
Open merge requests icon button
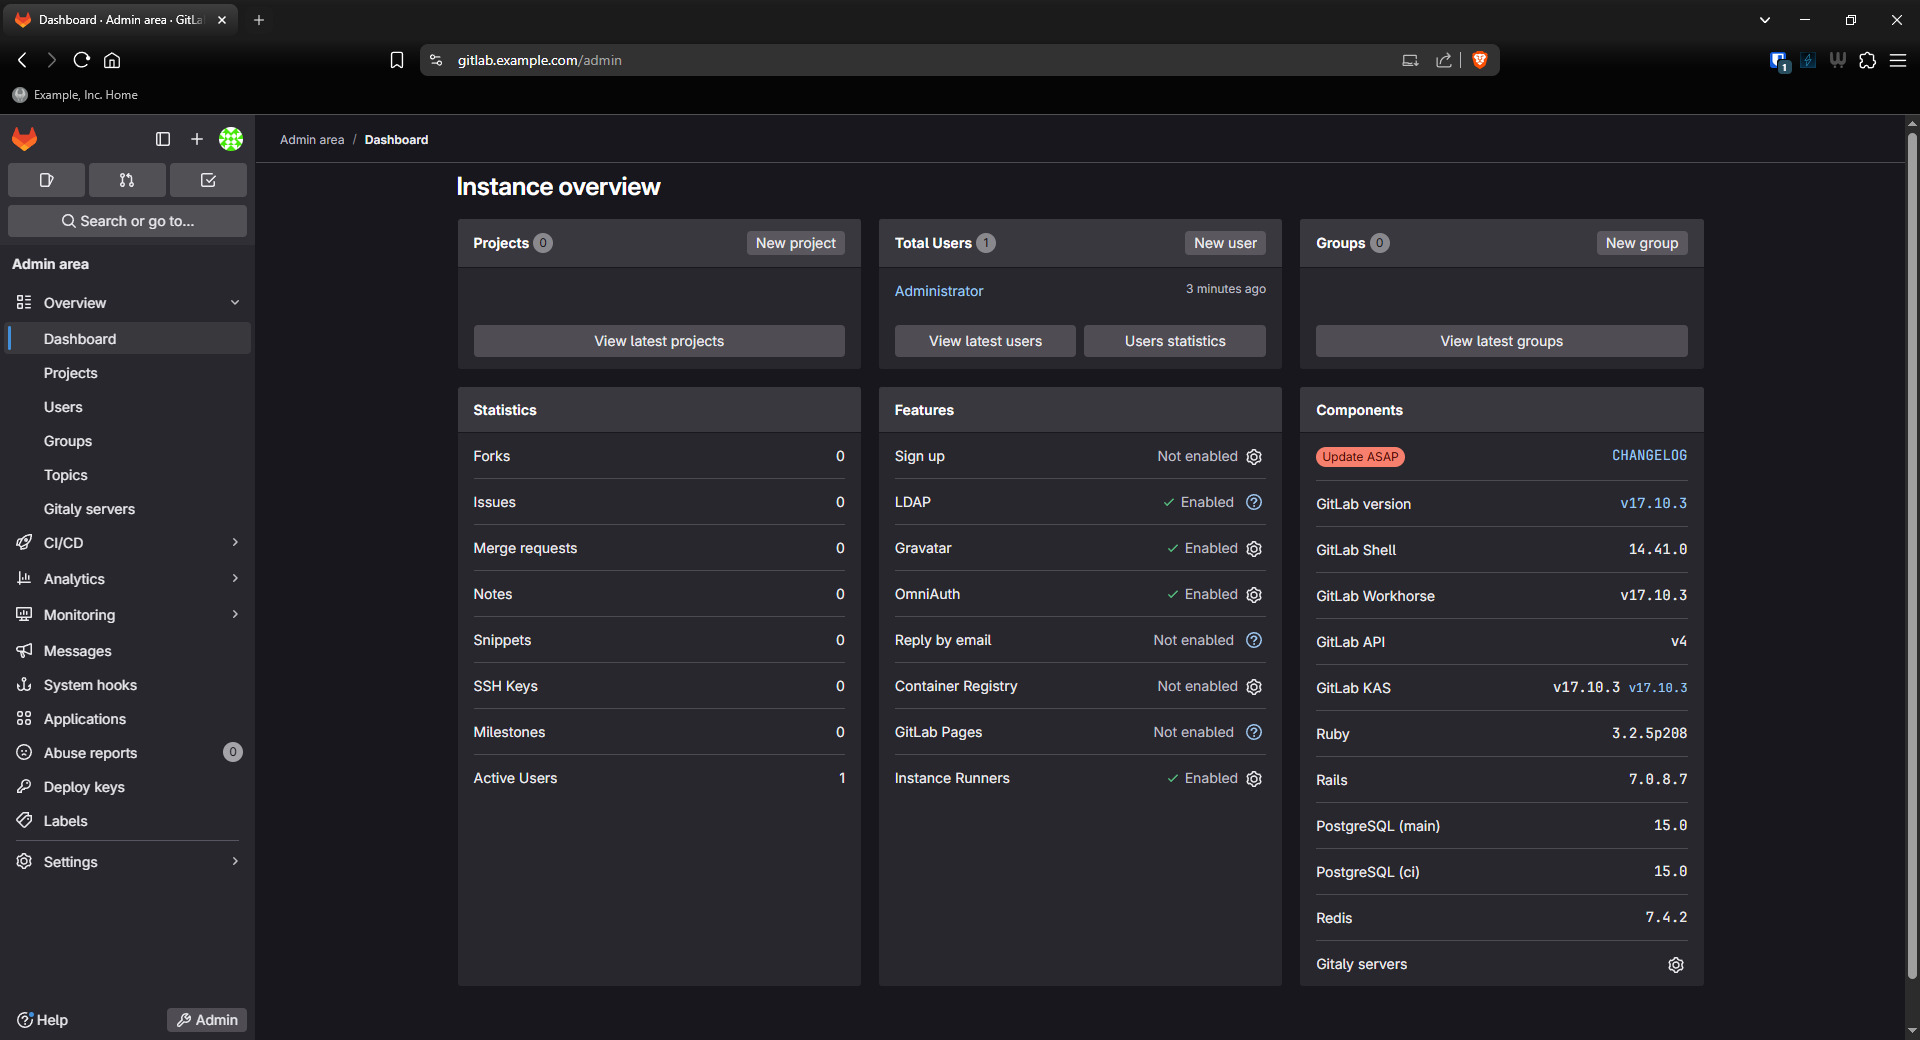pyautogui.click(x=127, y=180)
